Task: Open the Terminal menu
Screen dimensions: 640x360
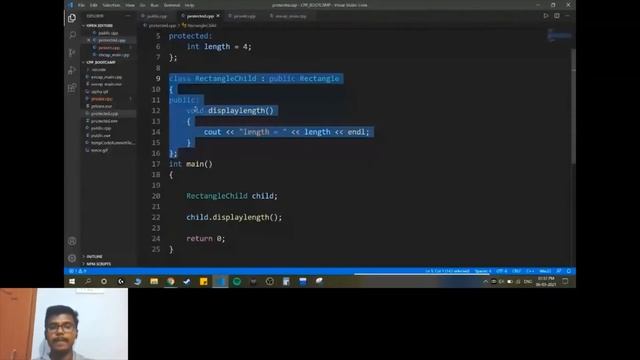Action: (171, 5)
